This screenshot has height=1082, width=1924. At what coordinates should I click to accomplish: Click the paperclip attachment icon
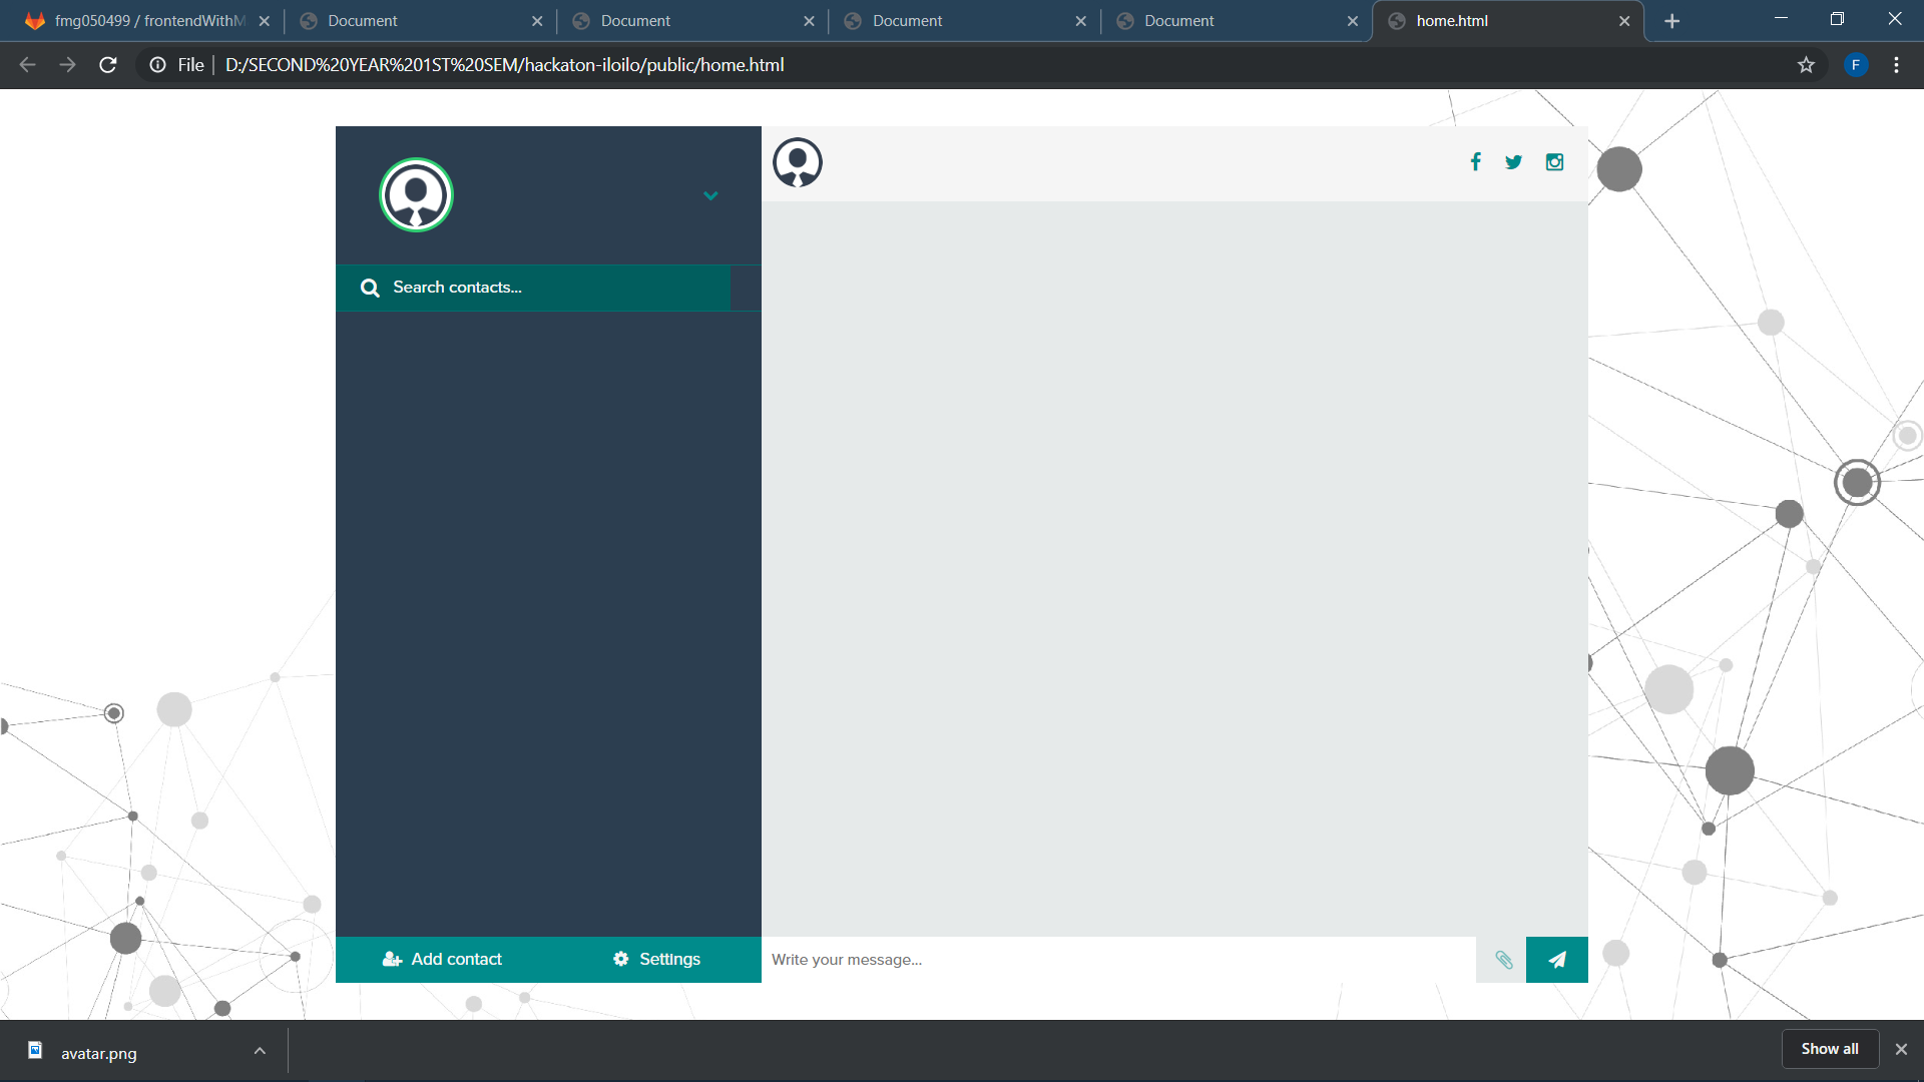point(1503,960)
